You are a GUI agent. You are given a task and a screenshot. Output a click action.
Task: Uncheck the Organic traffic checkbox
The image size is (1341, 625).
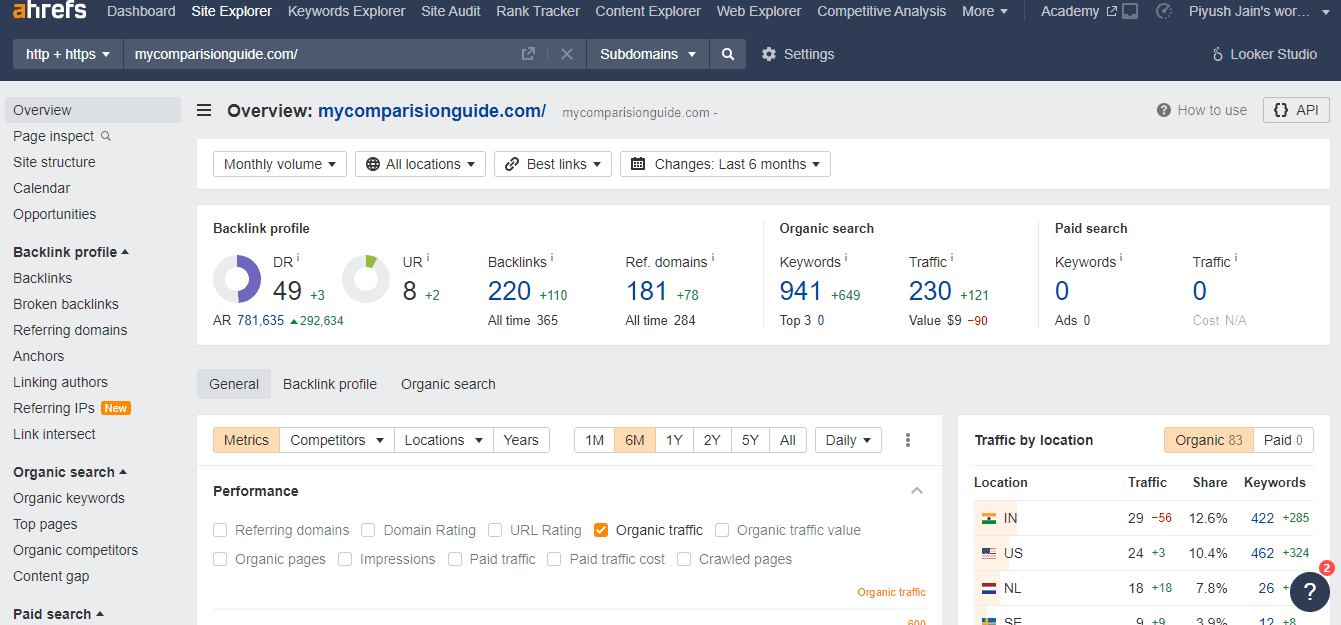point(601,530)
